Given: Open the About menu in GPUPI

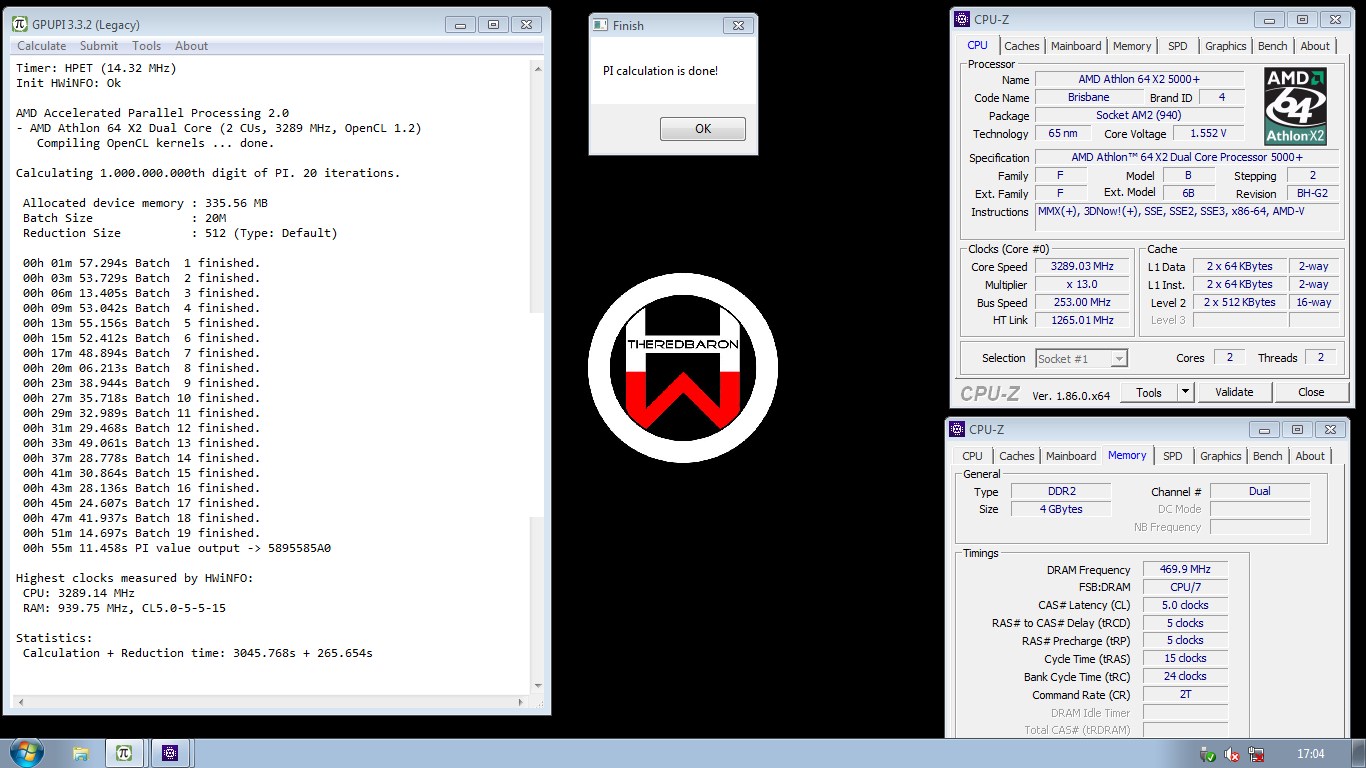Looking at the screenshot, I should pos(191,46).
